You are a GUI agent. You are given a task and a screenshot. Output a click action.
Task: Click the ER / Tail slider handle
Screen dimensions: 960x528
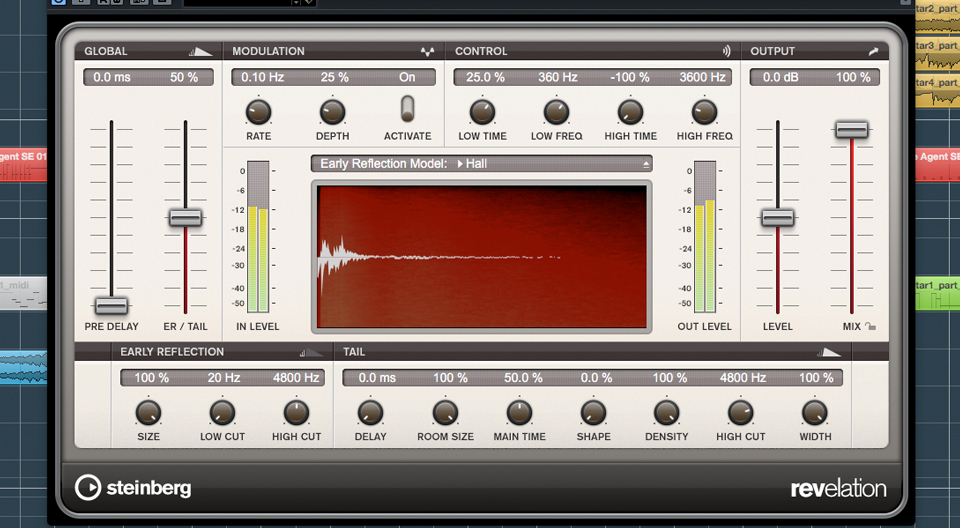coord(185,217)
